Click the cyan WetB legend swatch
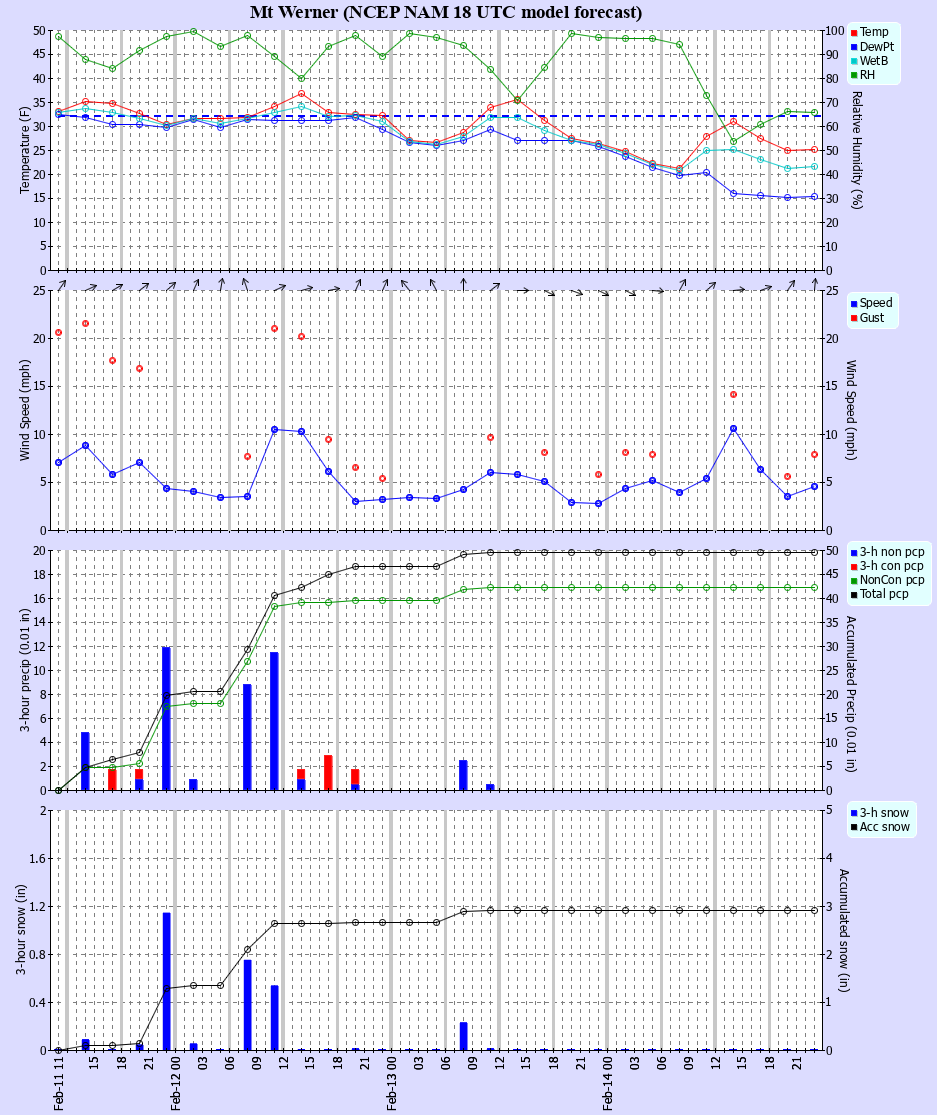The image size is (937, 1115). coord(853,61)
